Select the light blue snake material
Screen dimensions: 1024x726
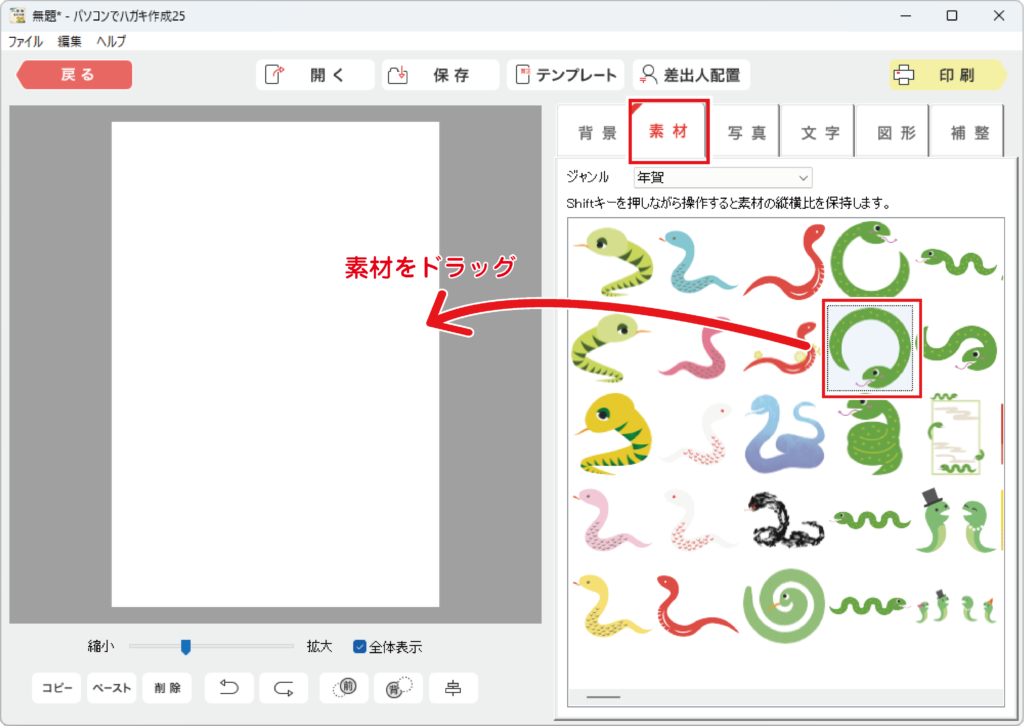[x=697, y=261]
